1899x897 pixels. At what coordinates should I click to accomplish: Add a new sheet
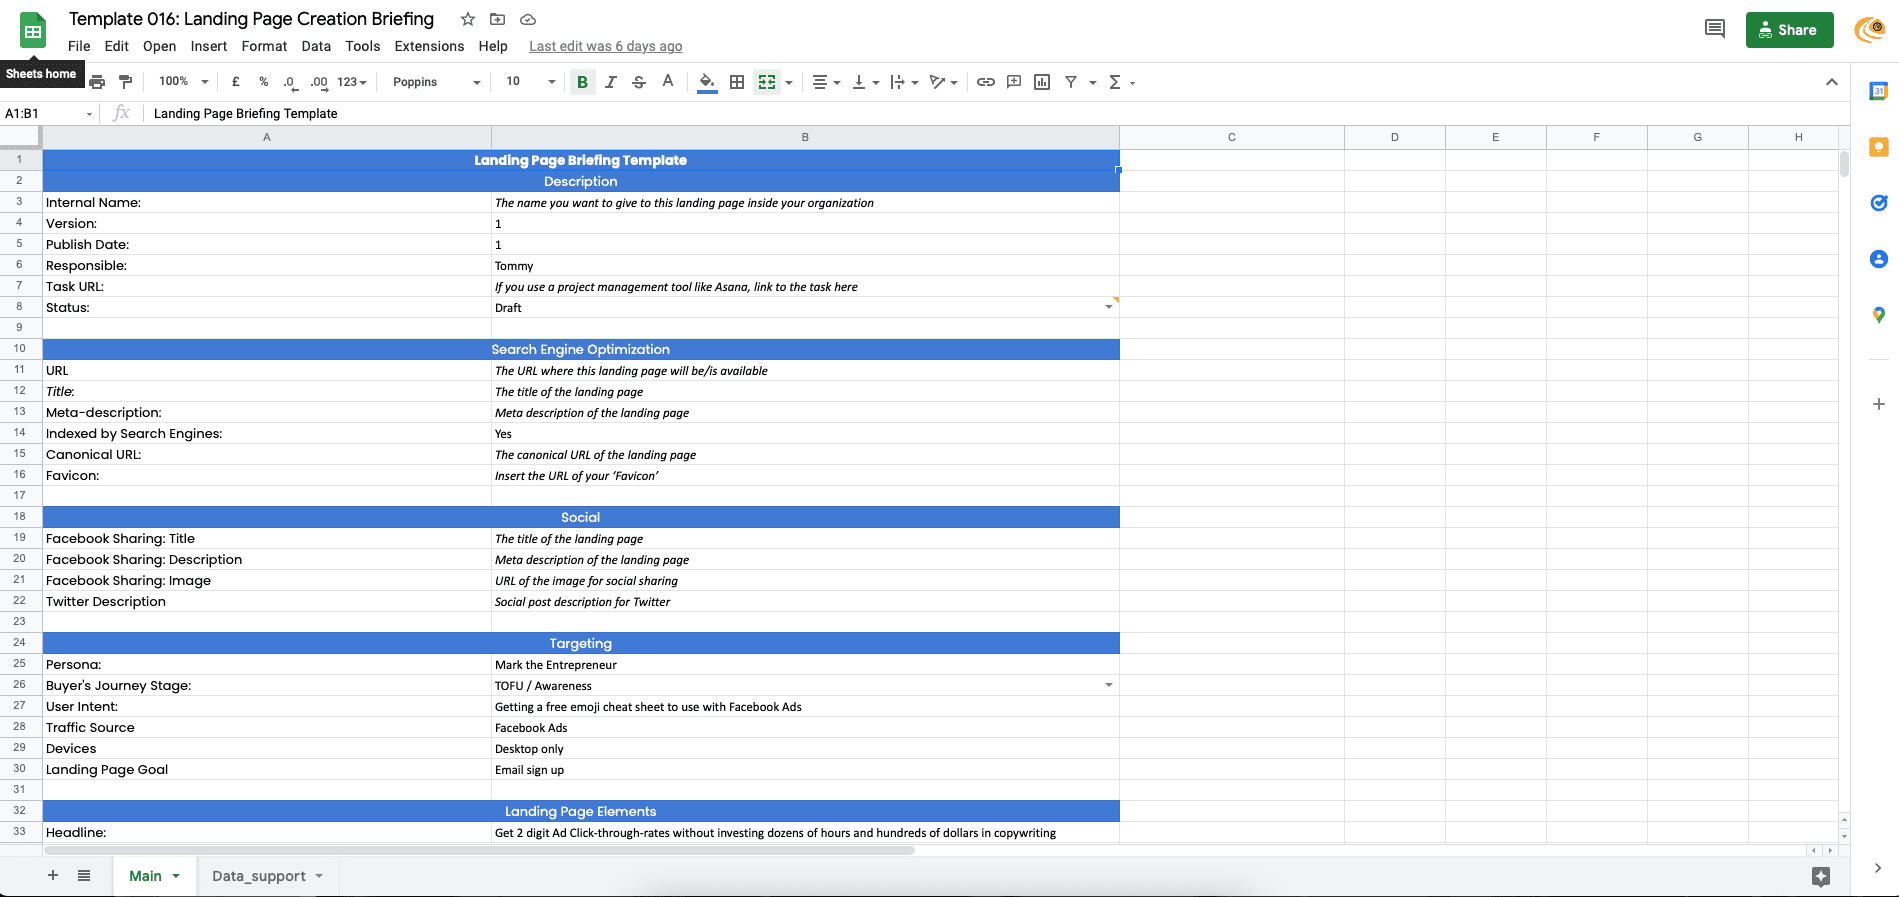tap(53, 875)
